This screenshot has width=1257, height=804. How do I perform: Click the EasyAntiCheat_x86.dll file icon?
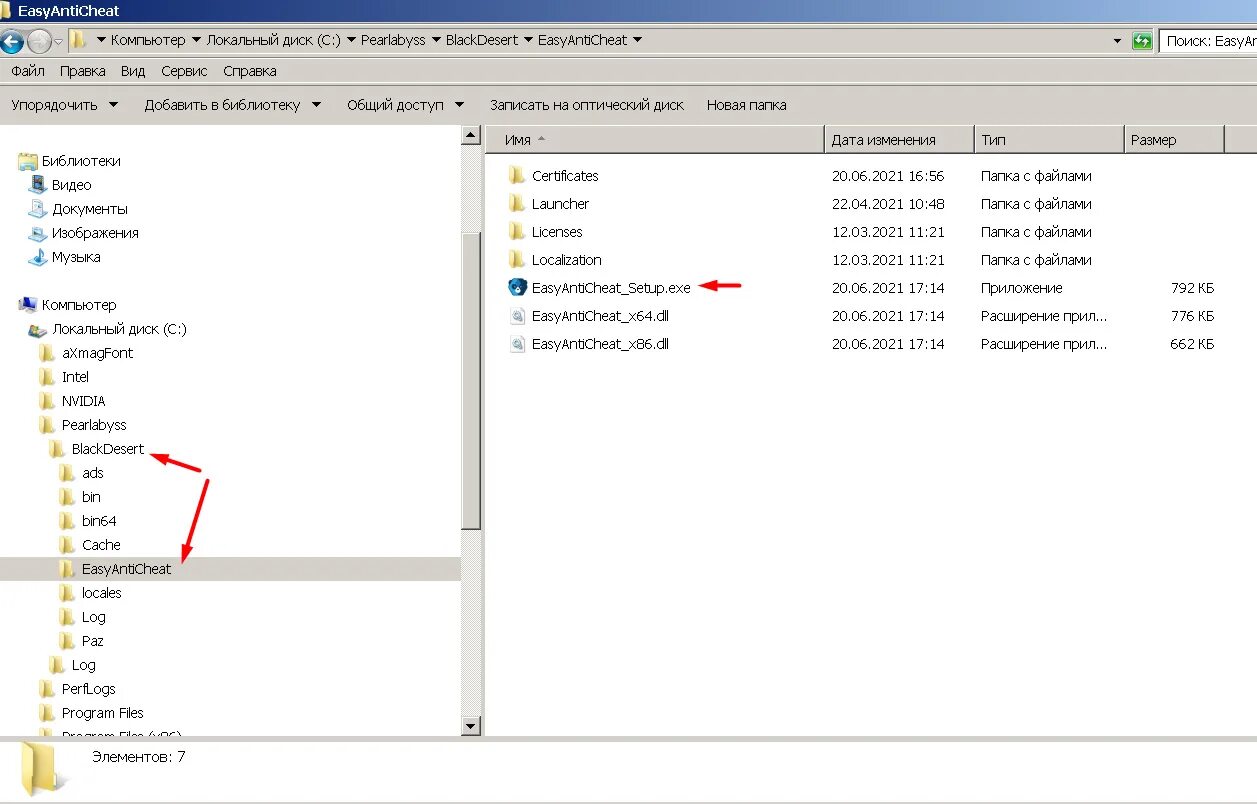(x=517, y=344)
